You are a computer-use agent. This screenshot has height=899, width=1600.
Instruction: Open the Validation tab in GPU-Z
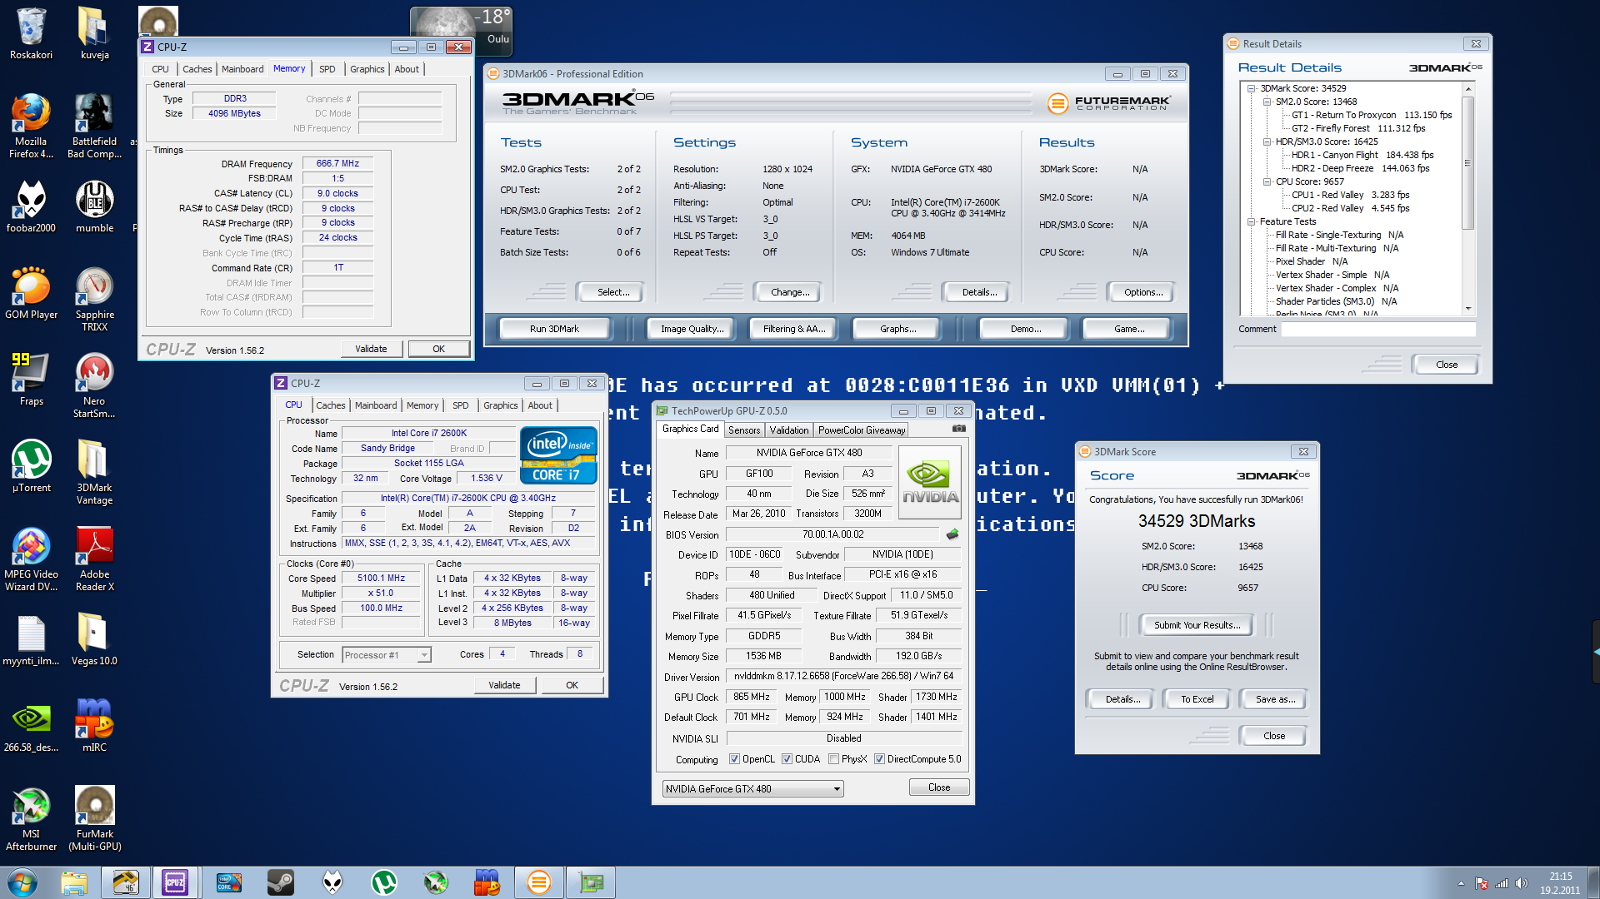point(789,430)
